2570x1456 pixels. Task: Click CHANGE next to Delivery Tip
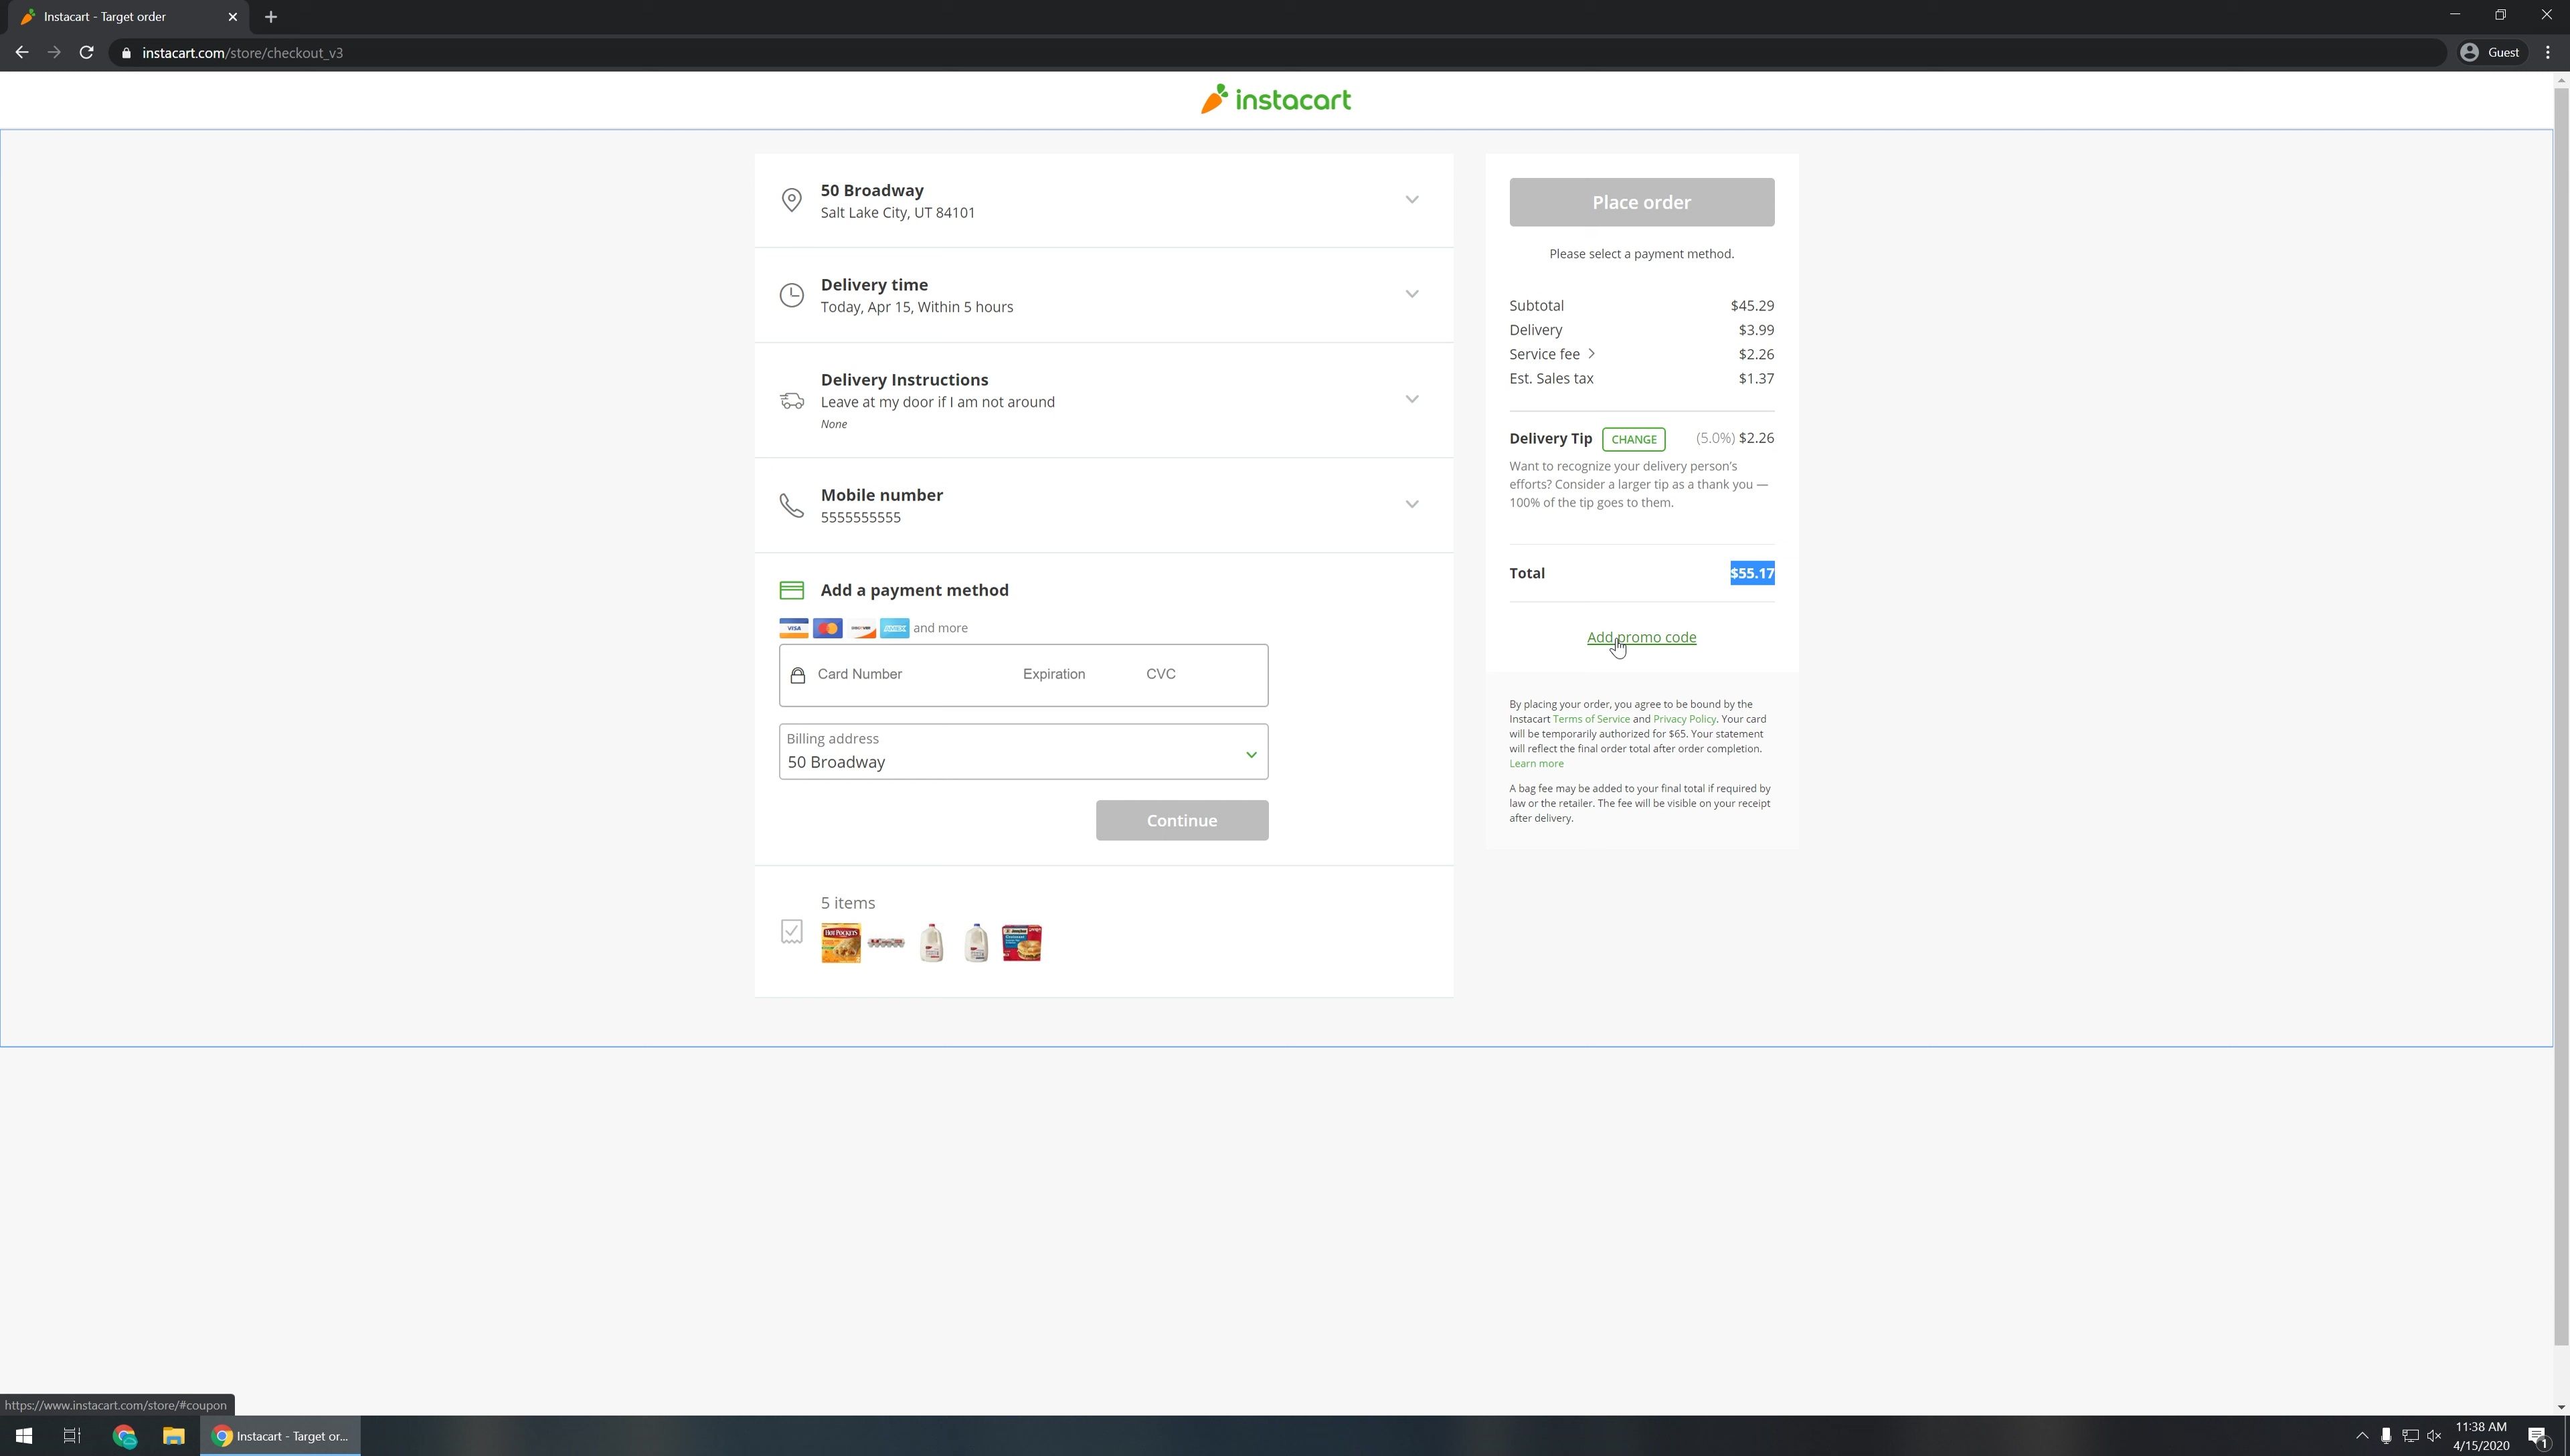pyautogui.click(x=1633, y=439)
